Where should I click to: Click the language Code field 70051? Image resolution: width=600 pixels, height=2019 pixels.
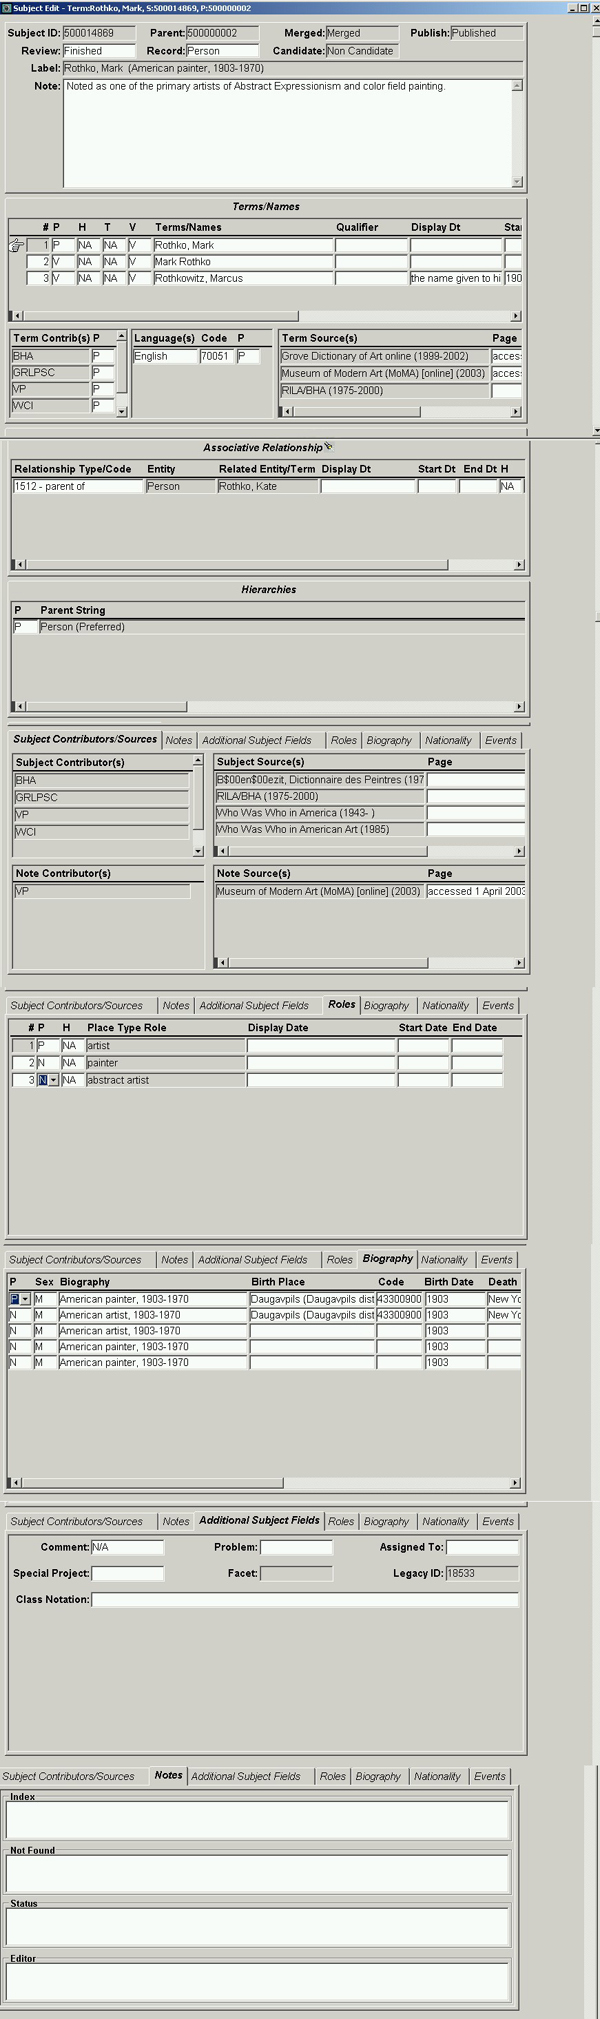[216, 356]
